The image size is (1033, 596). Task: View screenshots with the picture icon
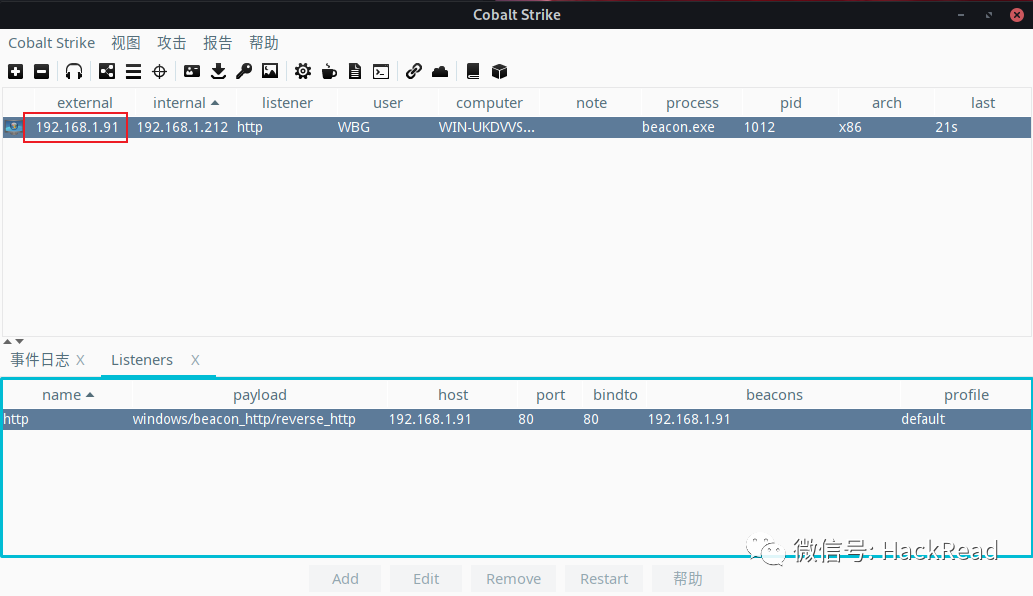coord(270,71)
